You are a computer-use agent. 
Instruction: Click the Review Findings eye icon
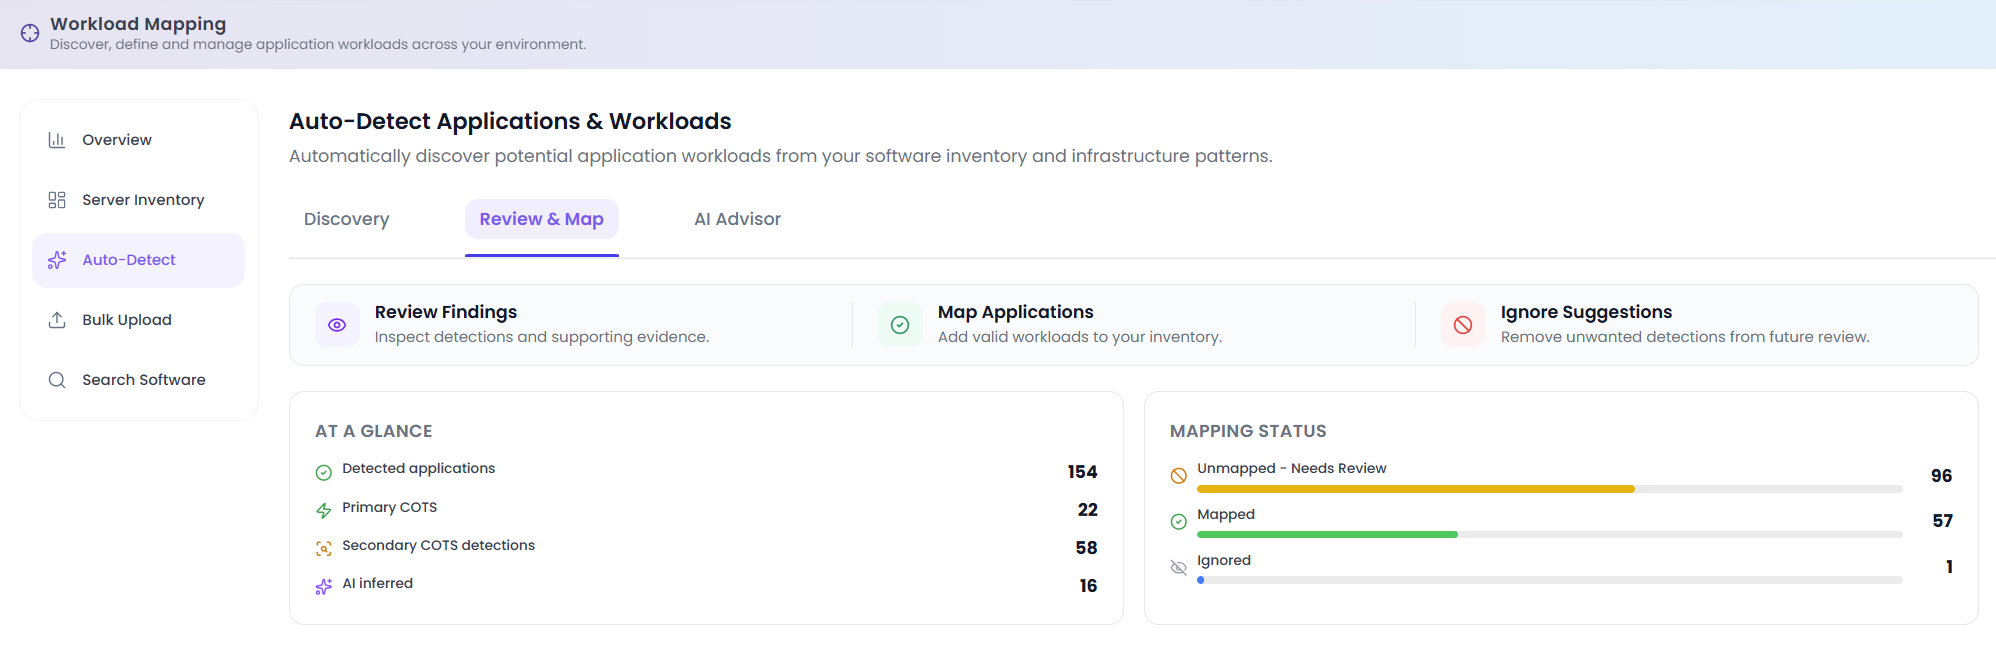click(337, 325)
